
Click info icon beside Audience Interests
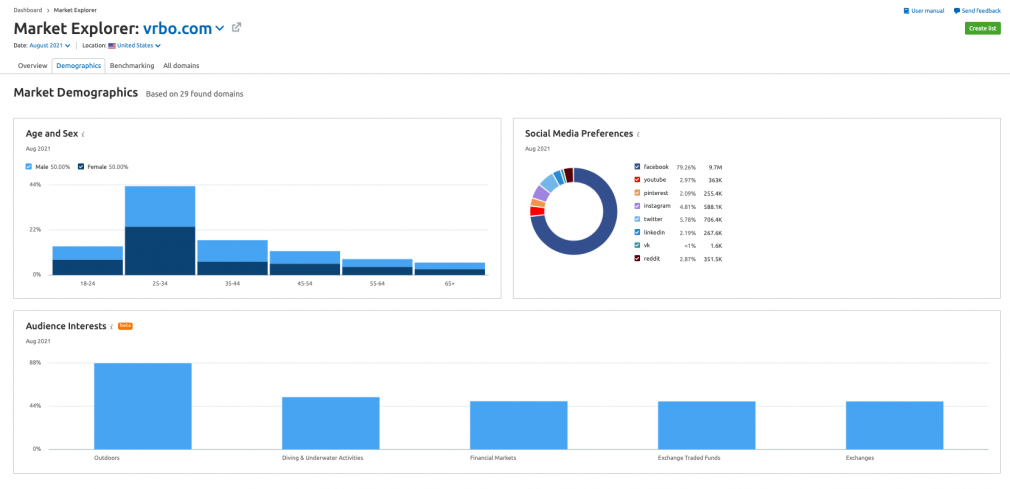112,327
